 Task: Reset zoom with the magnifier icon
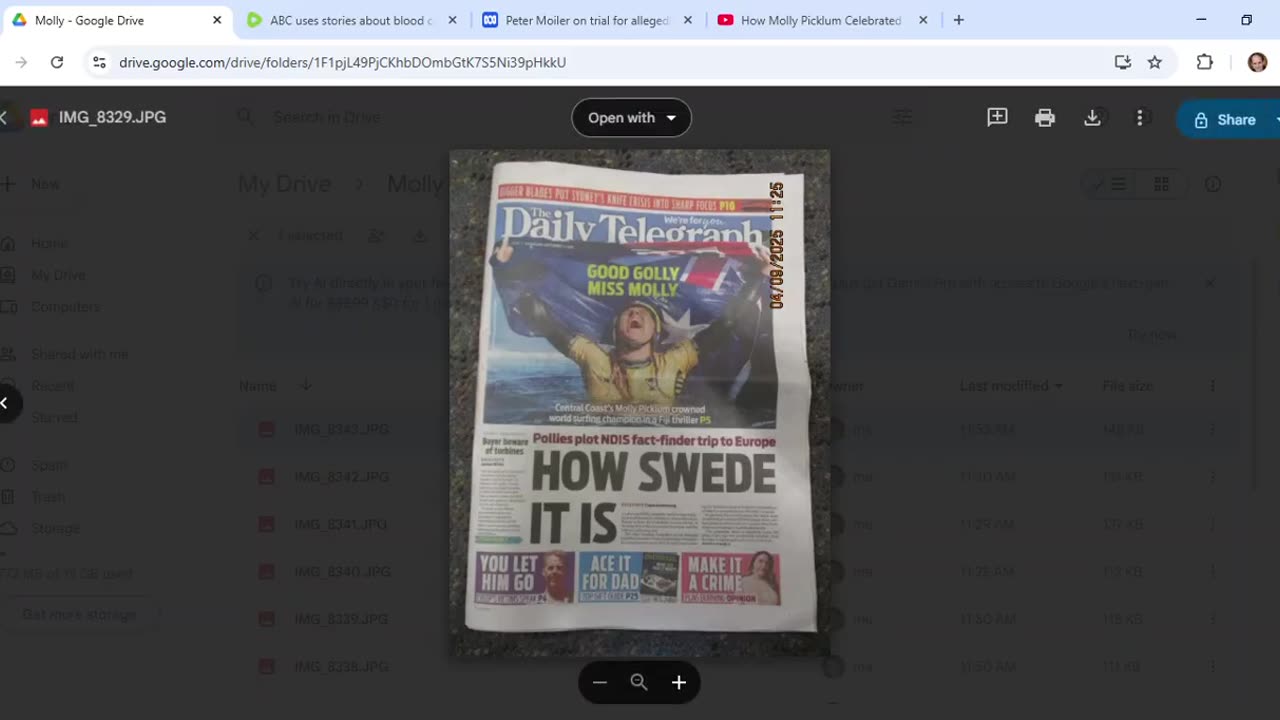[639, 682]
